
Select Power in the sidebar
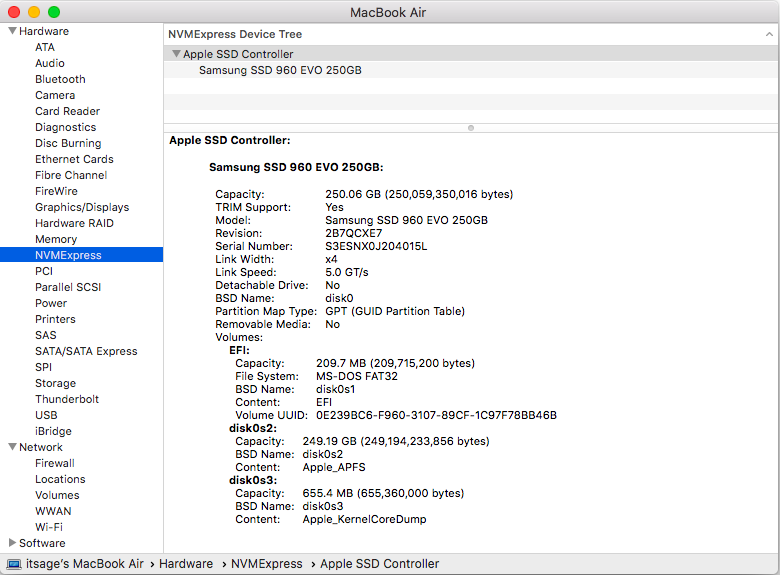point(51,303)
